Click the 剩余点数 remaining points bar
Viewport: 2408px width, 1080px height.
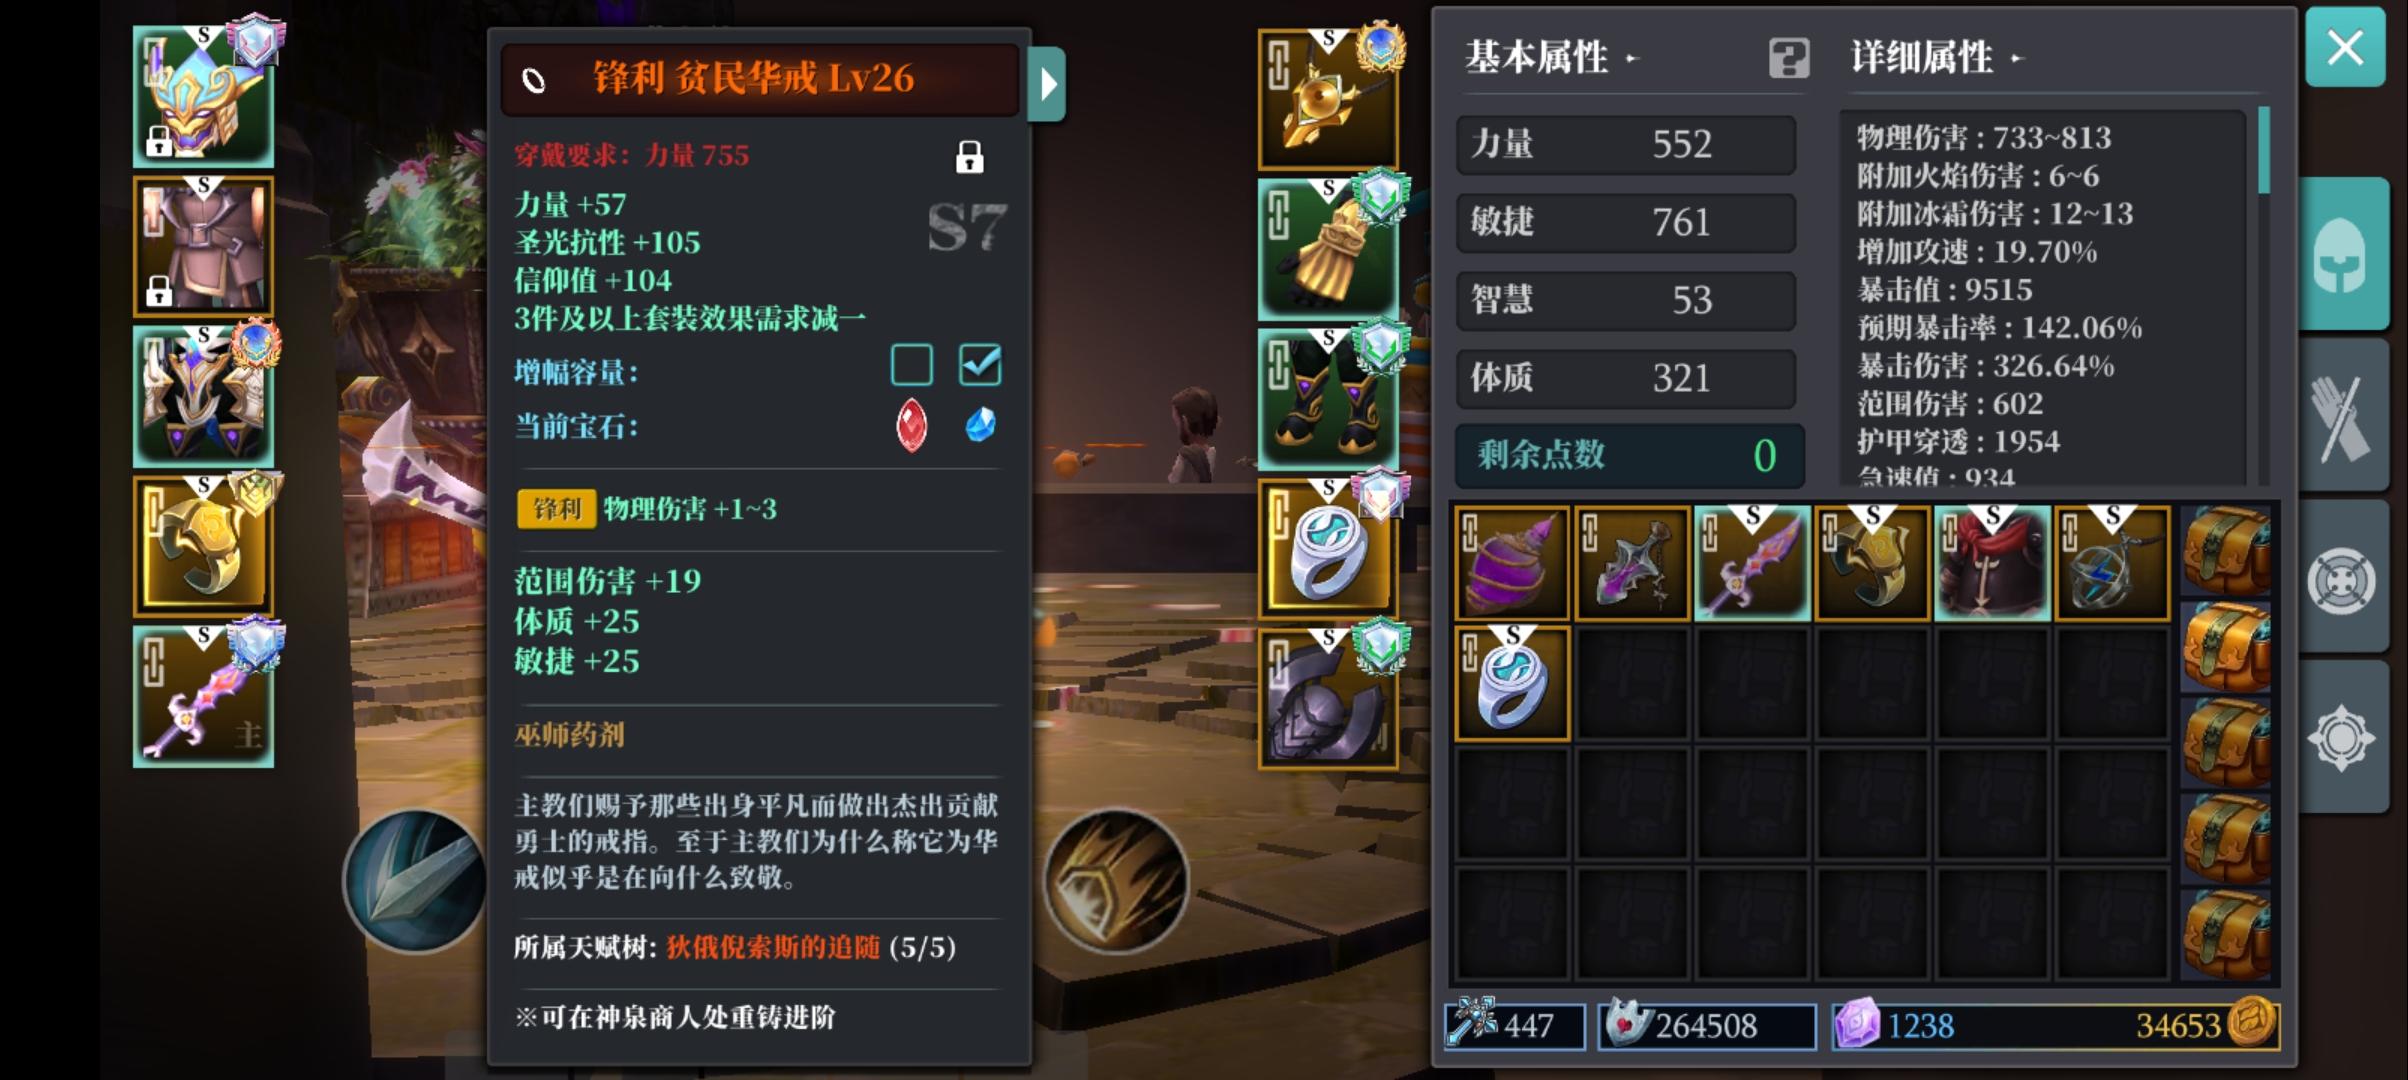[1630, 456]
